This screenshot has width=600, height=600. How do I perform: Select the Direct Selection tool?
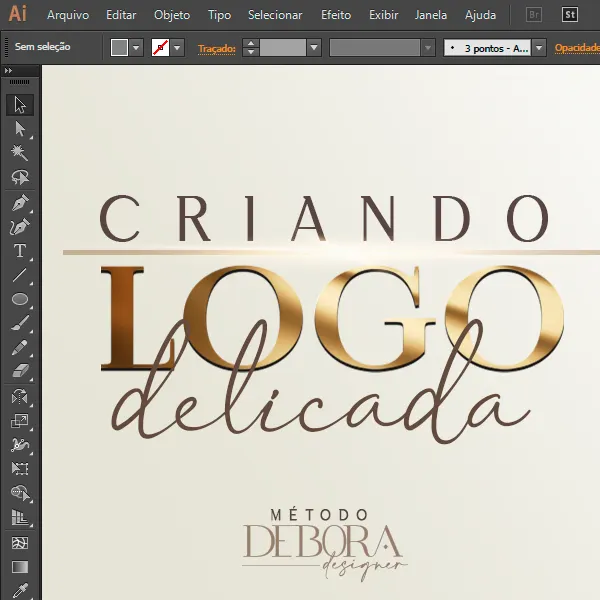(20, 129)
